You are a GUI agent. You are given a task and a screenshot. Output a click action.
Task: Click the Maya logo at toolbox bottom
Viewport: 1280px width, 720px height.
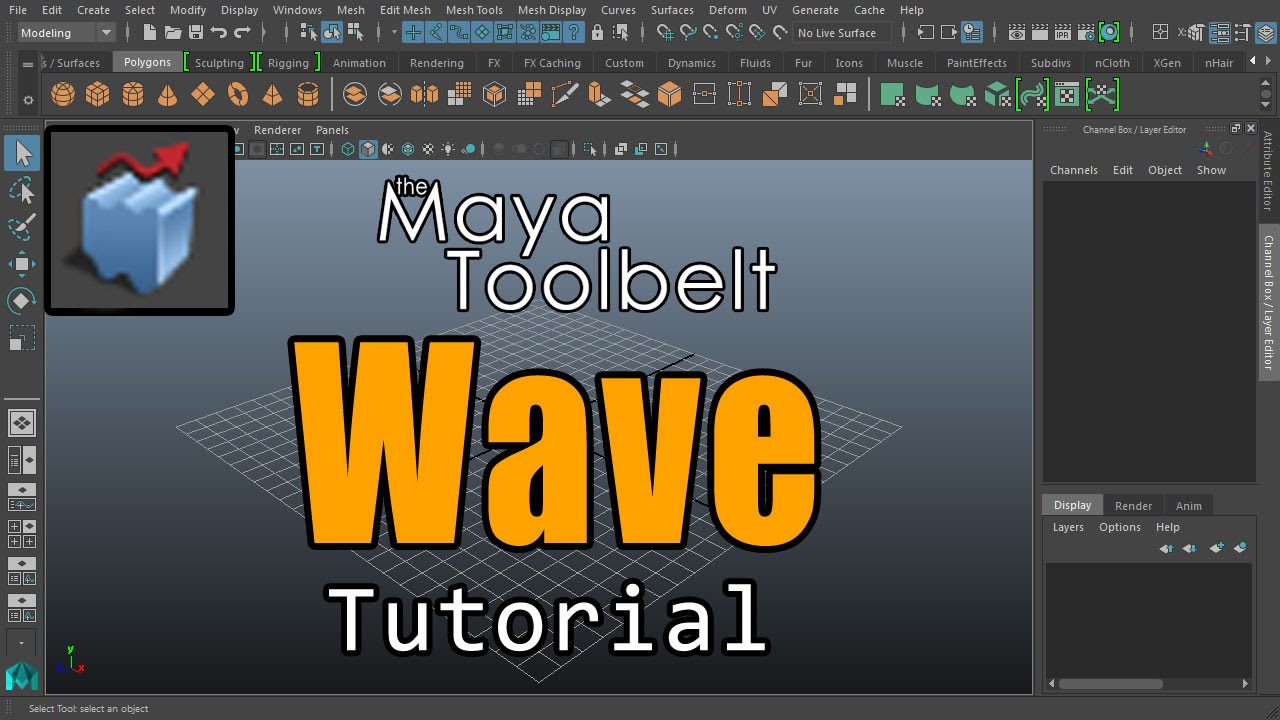[22, 676]
